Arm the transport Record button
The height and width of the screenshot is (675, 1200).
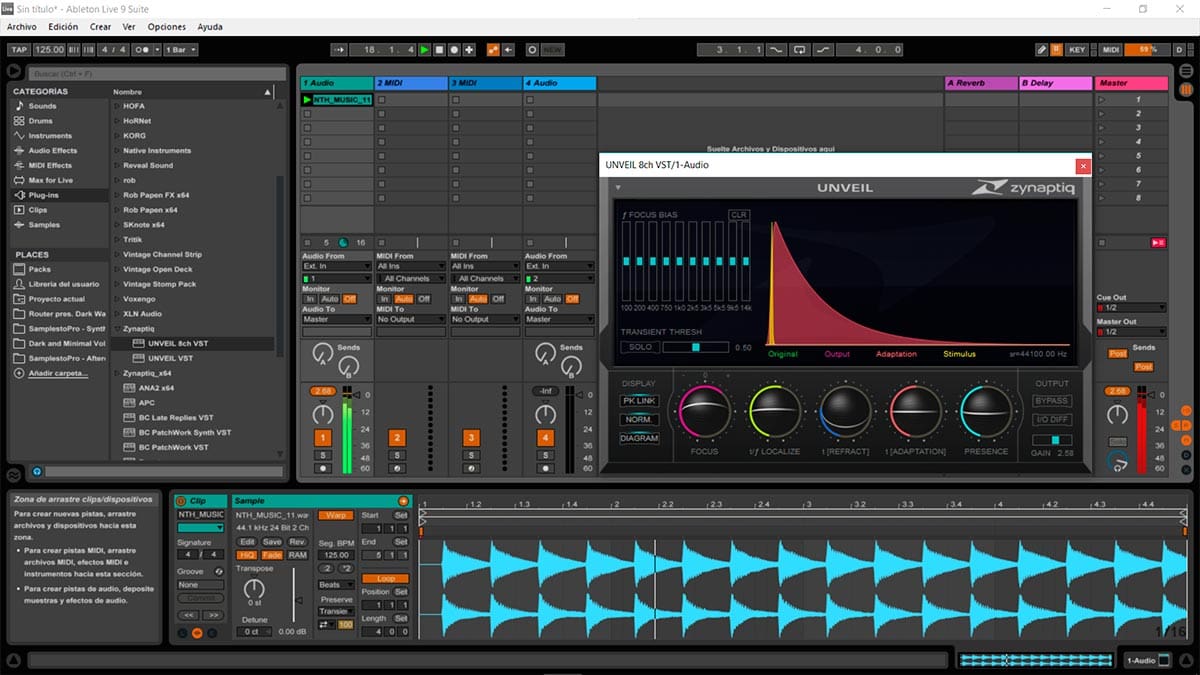tap(454, 49)
